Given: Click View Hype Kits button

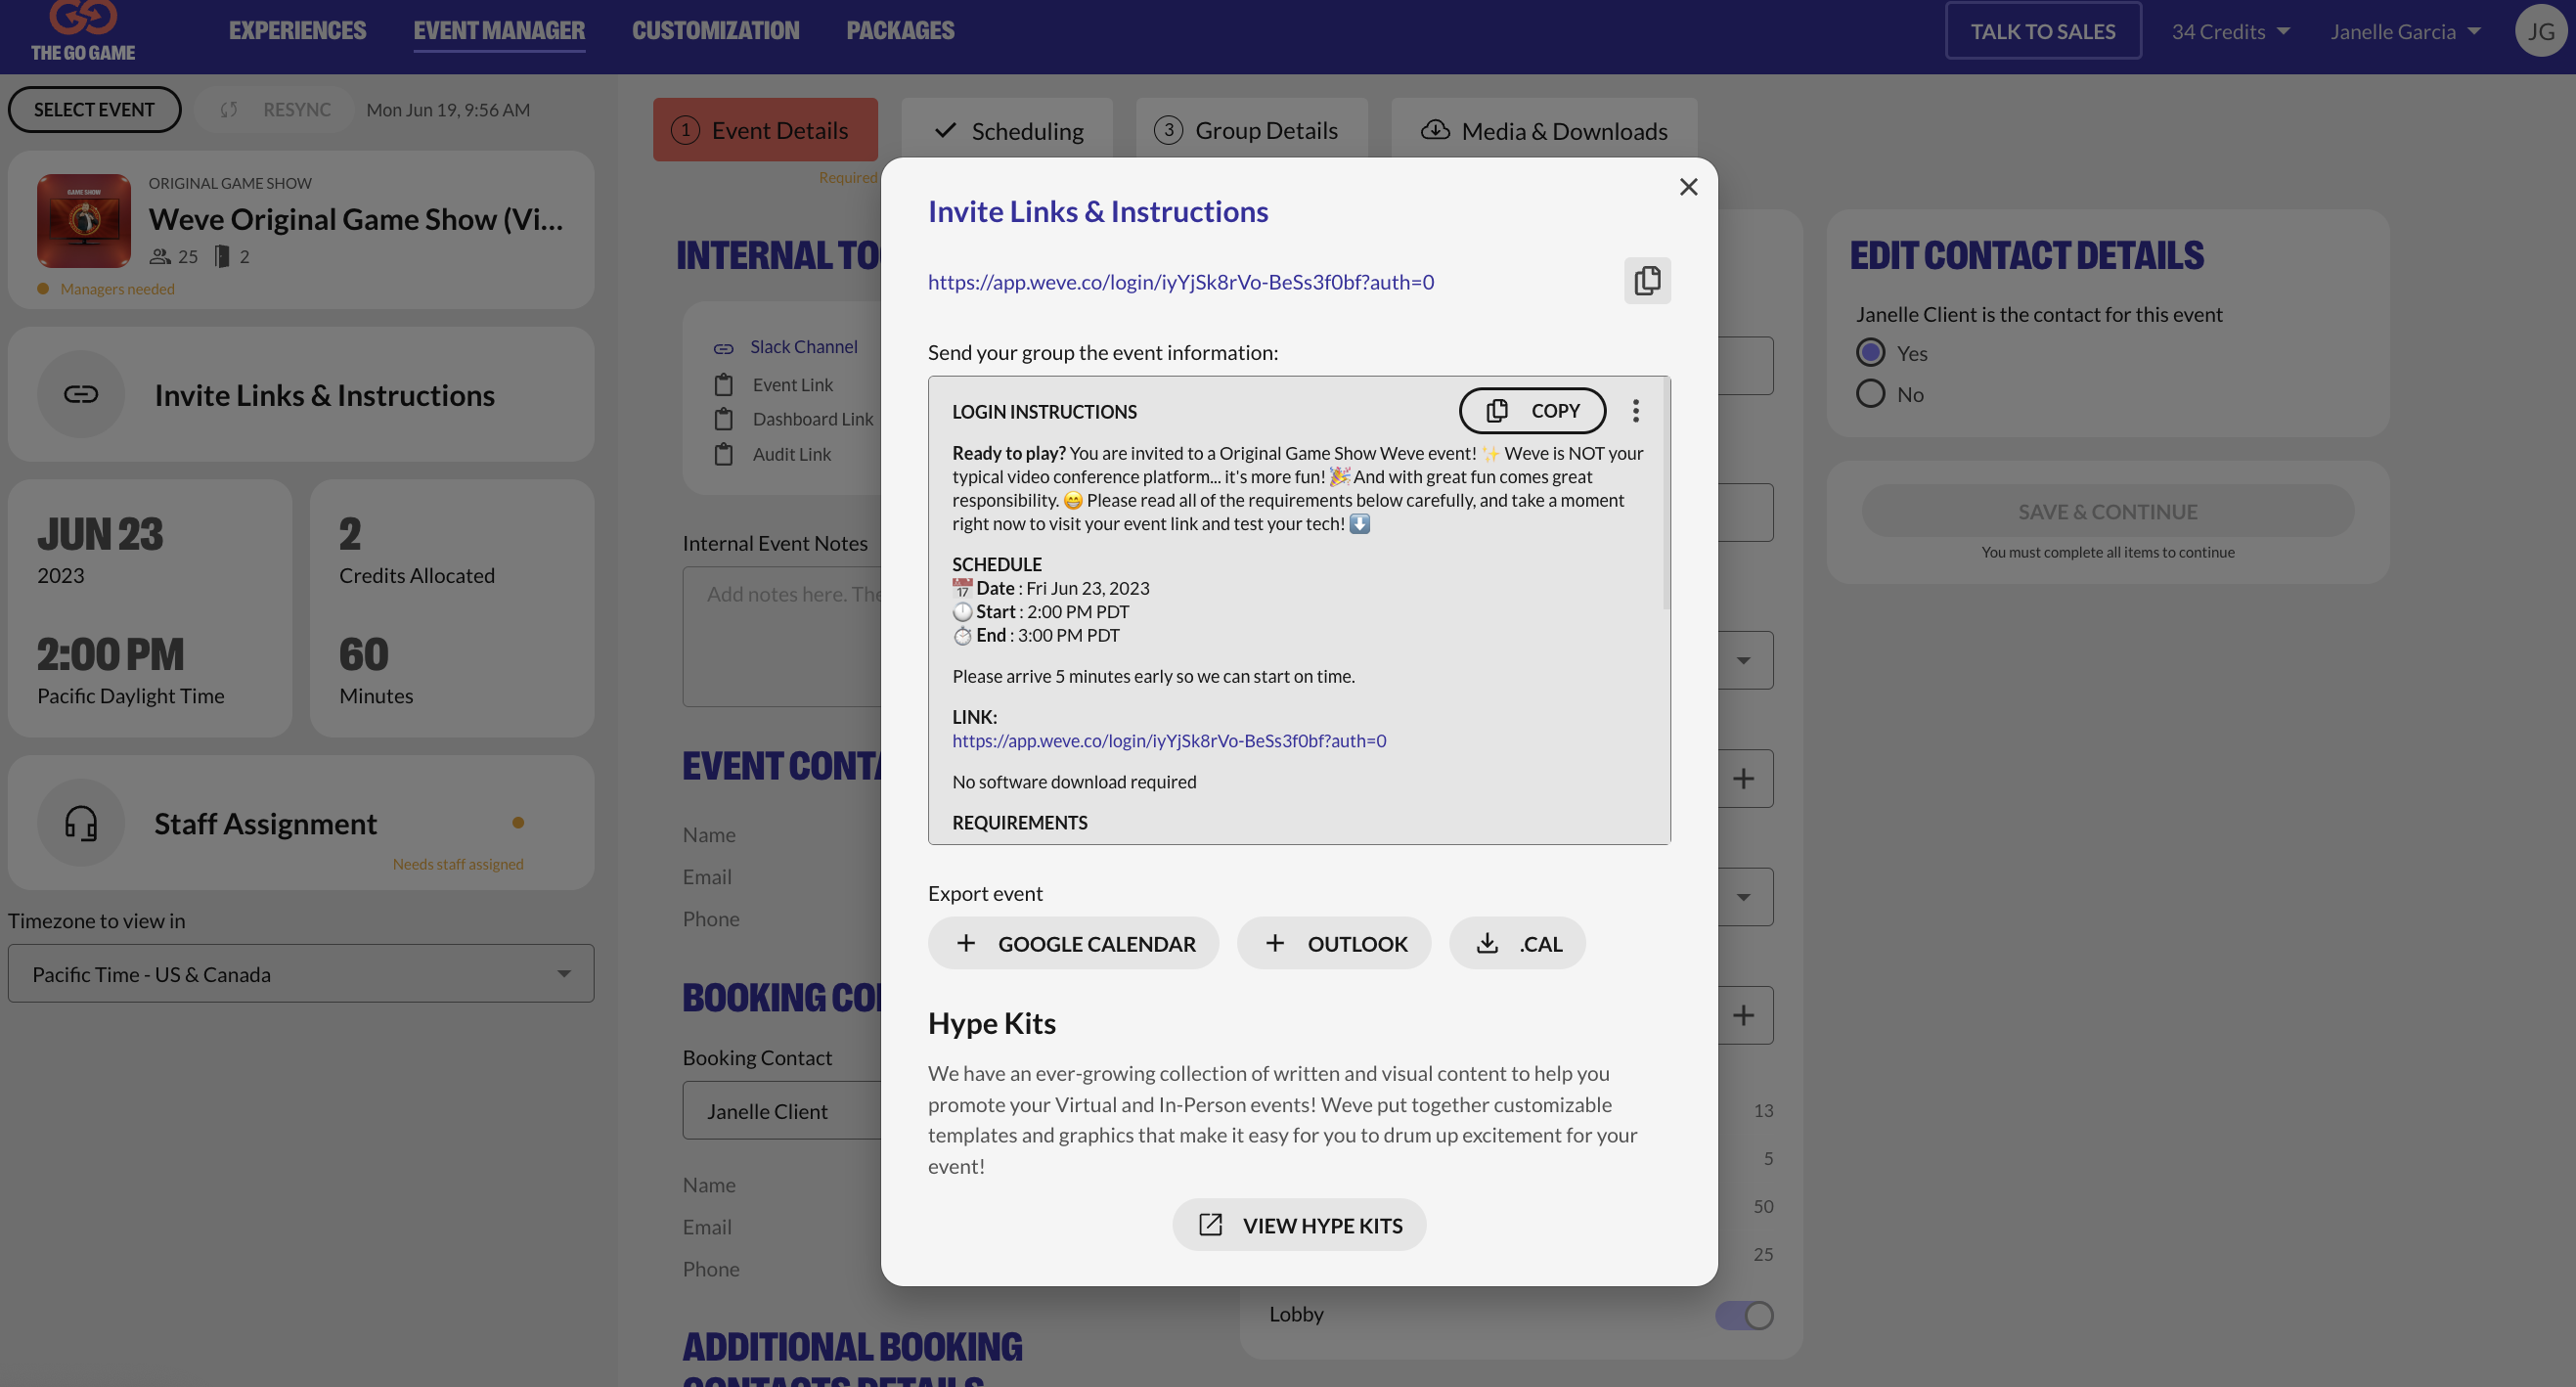Looking at the screenshot, I should pyautogui.click(x=1299, y=1226).
